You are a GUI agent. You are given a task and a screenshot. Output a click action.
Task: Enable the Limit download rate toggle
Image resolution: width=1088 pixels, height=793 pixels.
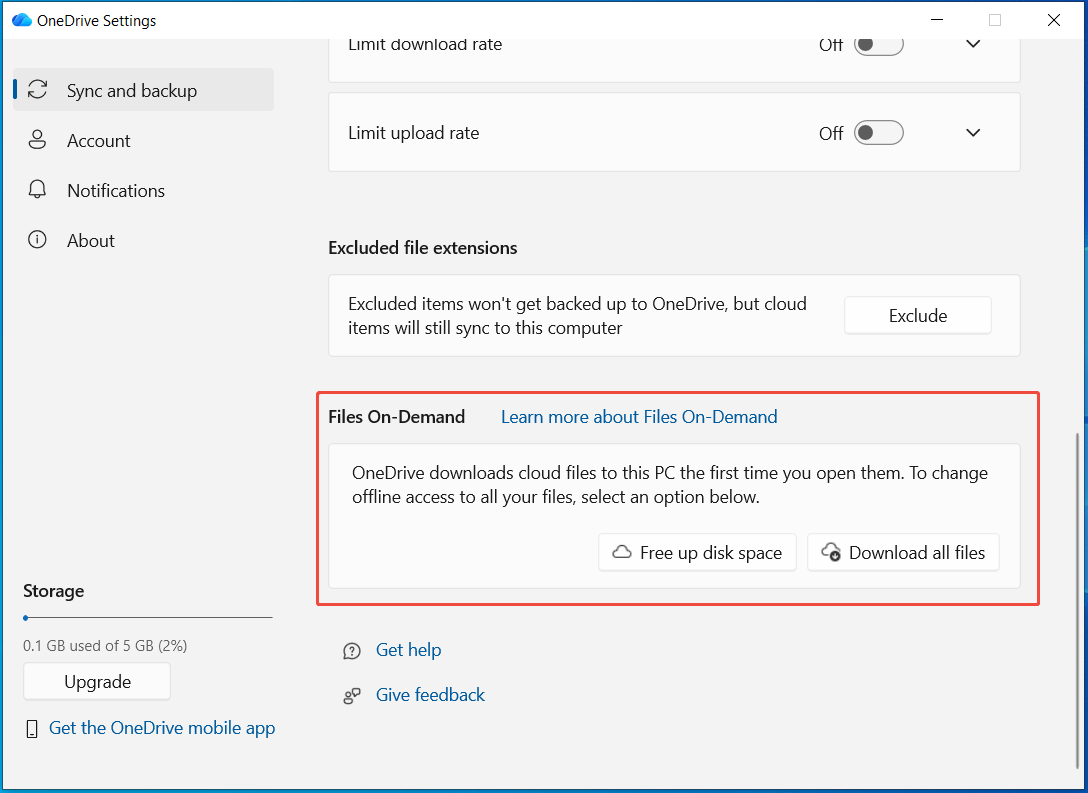(x=878, y=43)
